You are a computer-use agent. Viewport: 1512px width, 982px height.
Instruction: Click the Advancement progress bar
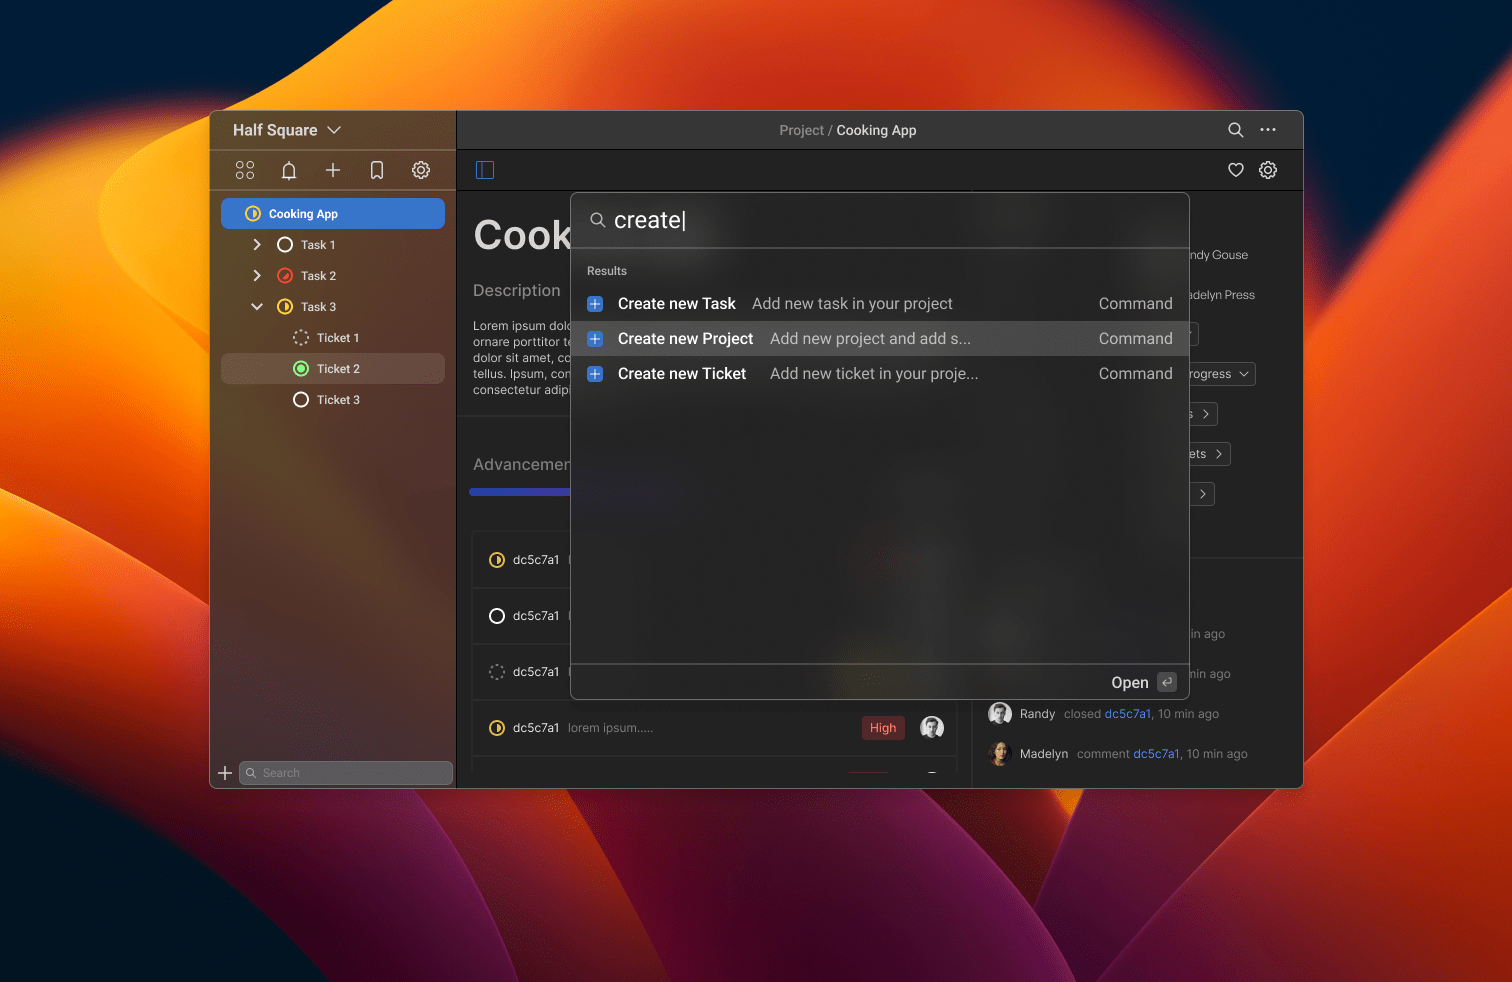pos(520,492)
